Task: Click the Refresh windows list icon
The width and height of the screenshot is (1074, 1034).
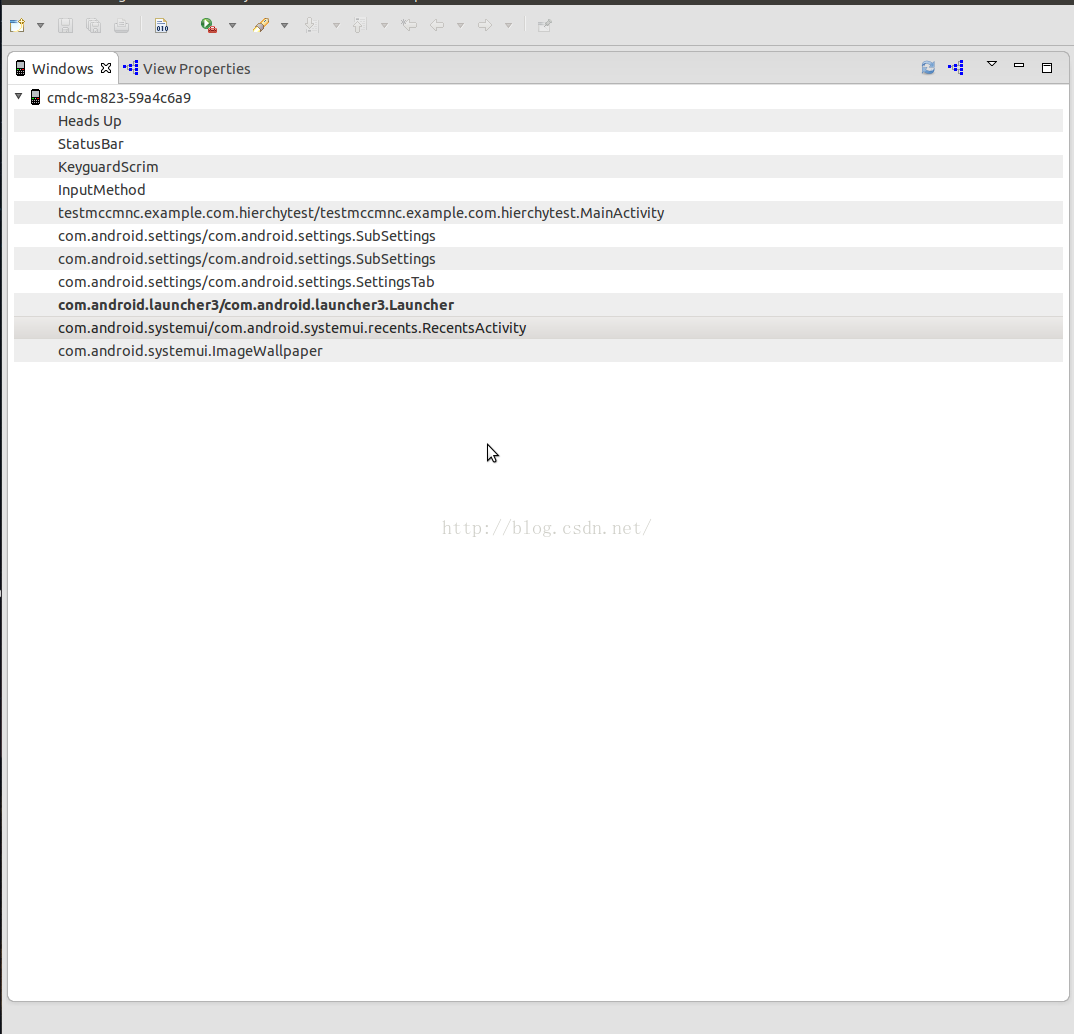Action: click(x=928, y=67)
